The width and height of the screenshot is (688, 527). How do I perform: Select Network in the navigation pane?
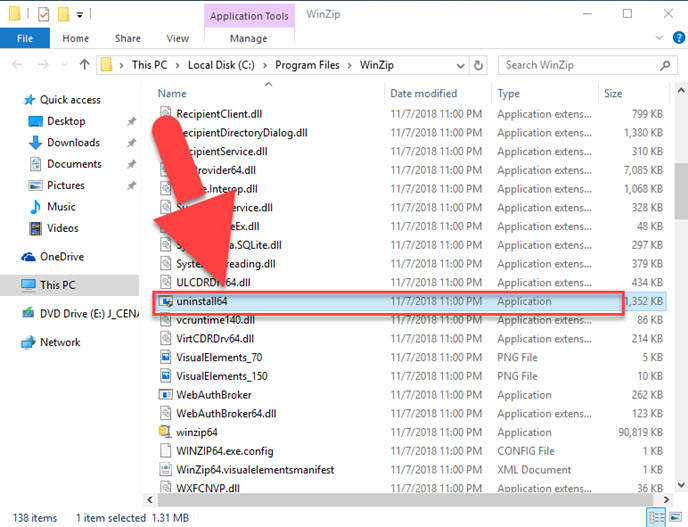[60, 342]
